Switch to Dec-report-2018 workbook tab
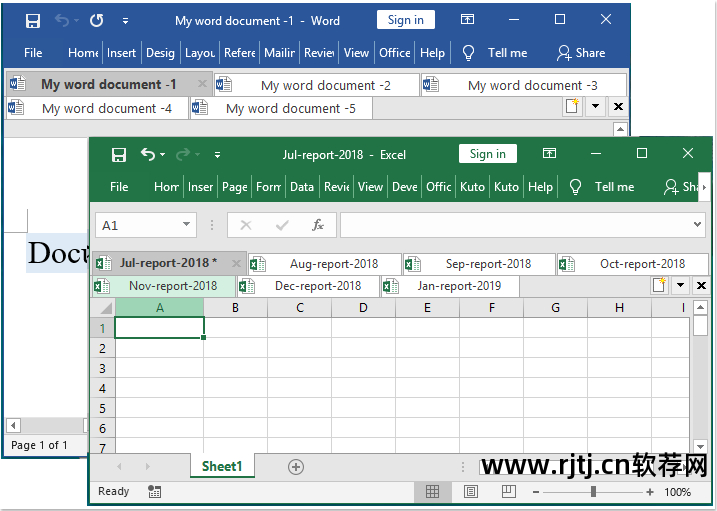 [309, 286]
